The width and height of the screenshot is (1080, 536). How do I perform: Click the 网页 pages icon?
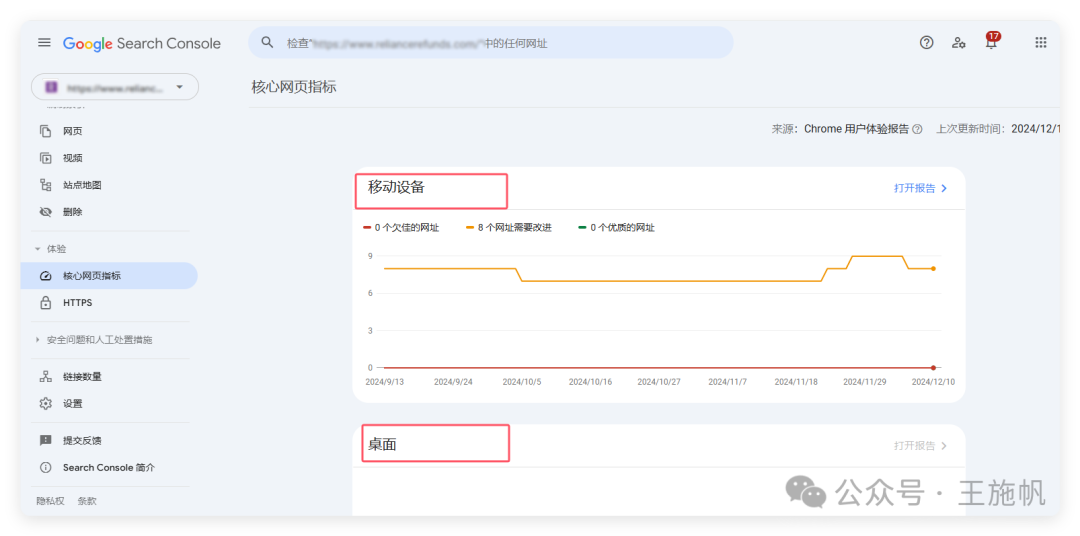click(45, 131)
